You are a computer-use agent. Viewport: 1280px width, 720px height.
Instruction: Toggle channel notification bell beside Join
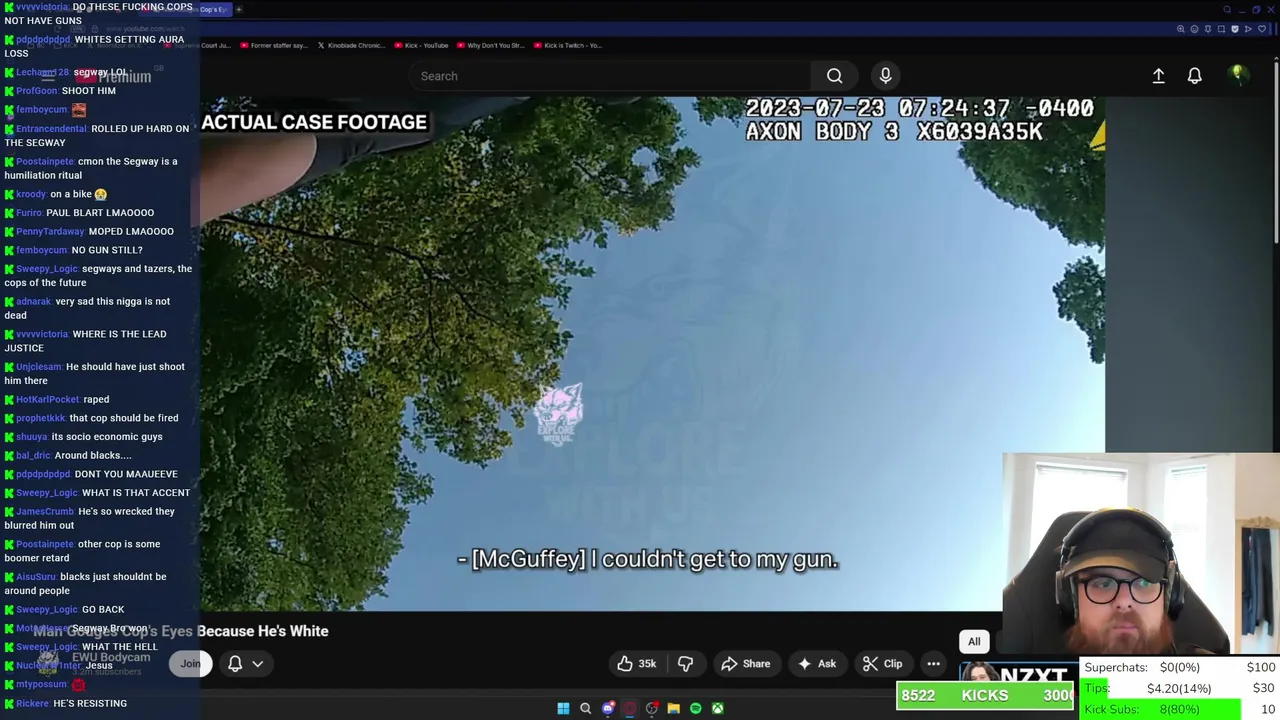click(x=235, y=664)
